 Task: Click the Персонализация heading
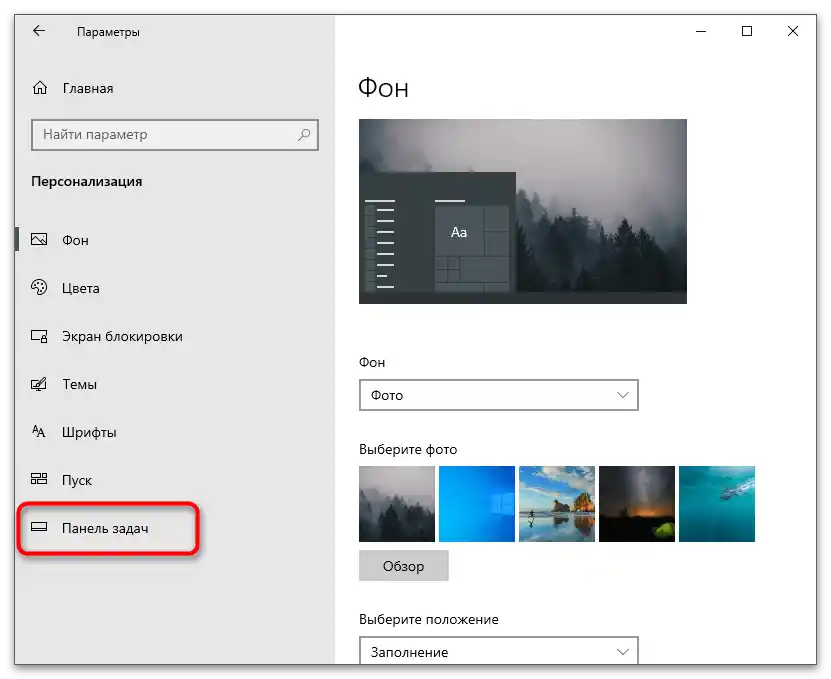tap(87, 182)
